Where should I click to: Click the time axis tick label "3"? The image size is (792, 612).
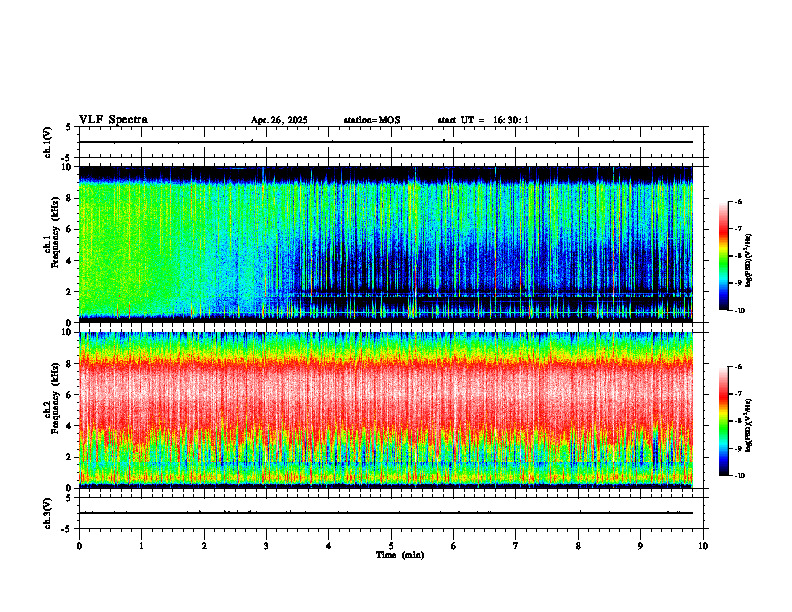266,546
